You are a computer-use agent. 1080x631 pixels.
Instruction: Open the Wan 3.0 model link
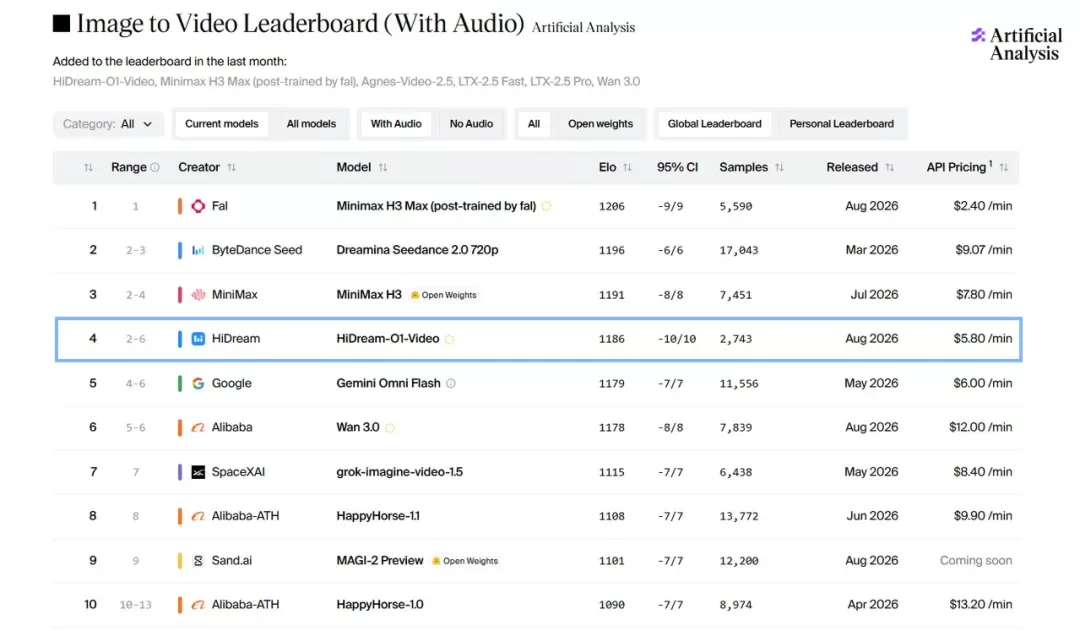click(357, 428)
